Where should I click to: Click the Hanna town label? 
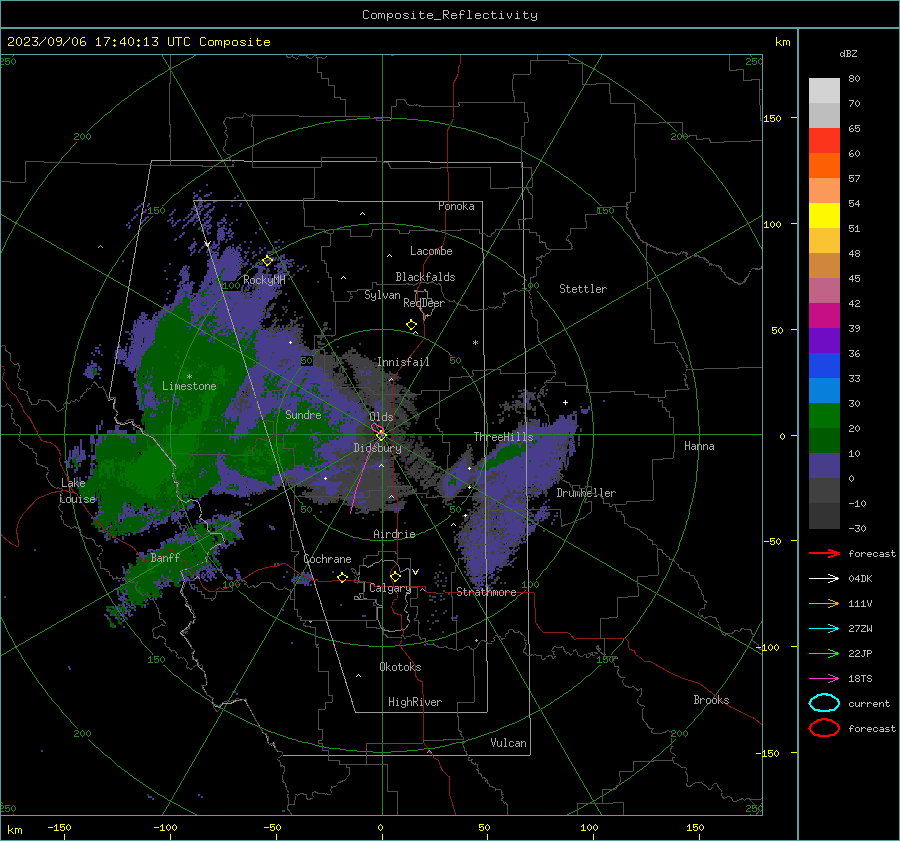click(x=699, y=446)
